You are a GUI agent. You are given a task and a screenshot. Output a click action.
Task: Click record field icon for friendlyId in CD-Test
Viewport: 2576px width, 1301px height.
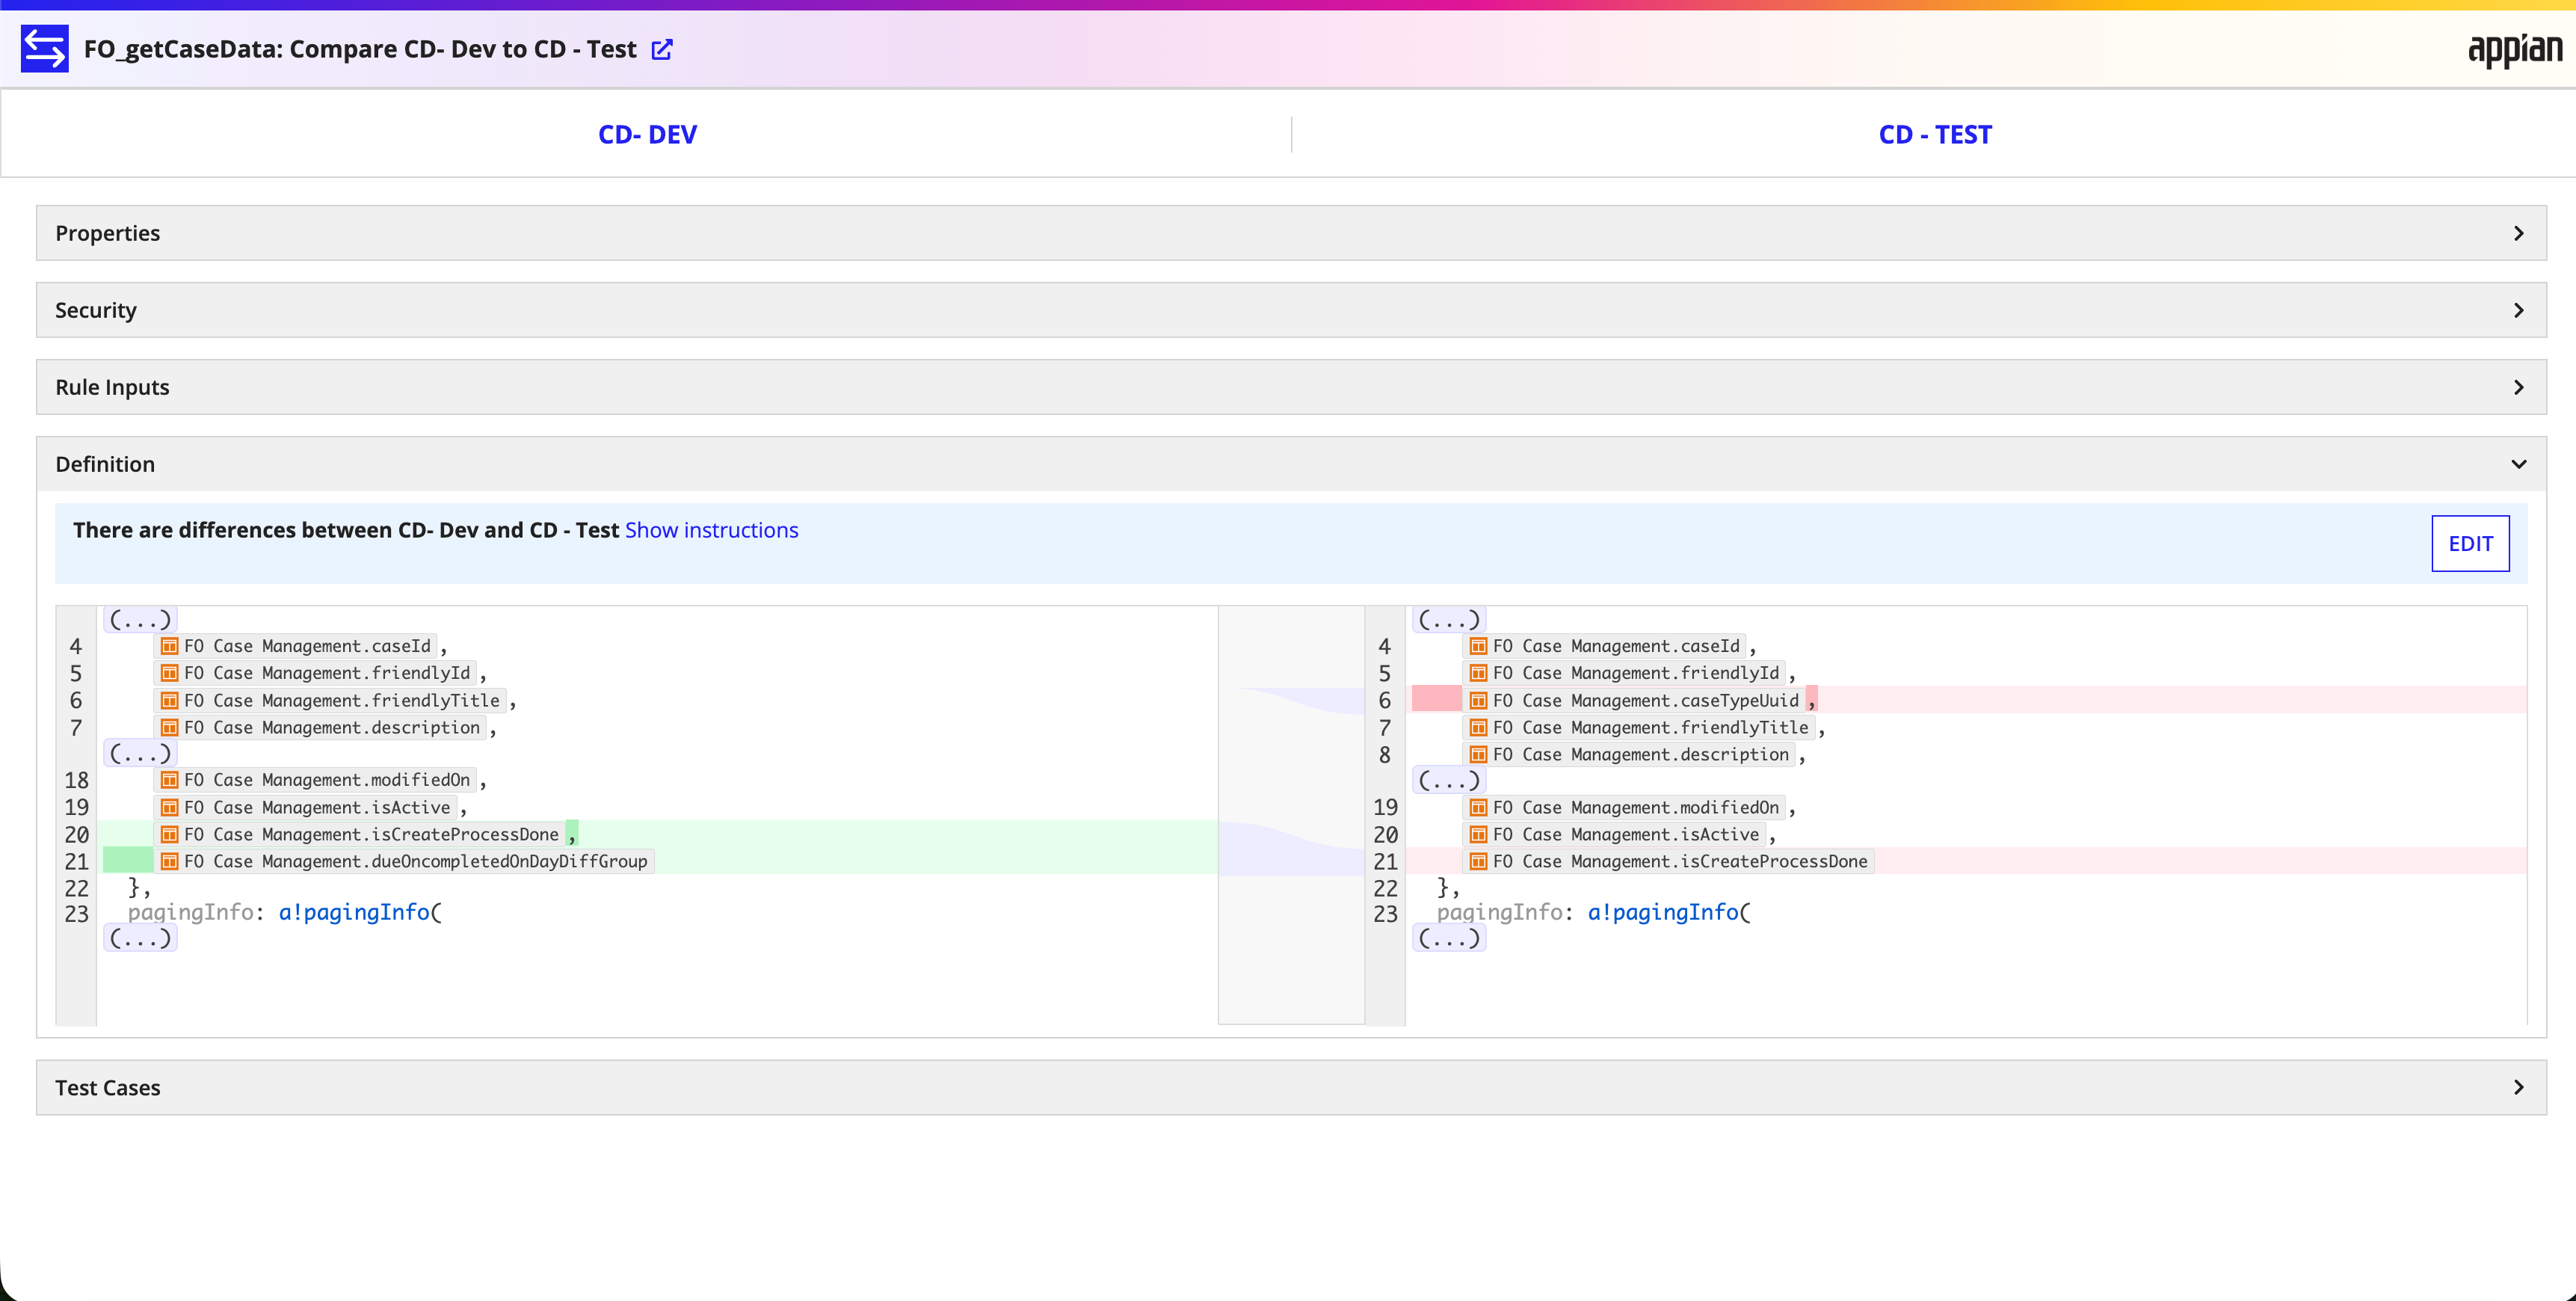(x=1478, y=673)
